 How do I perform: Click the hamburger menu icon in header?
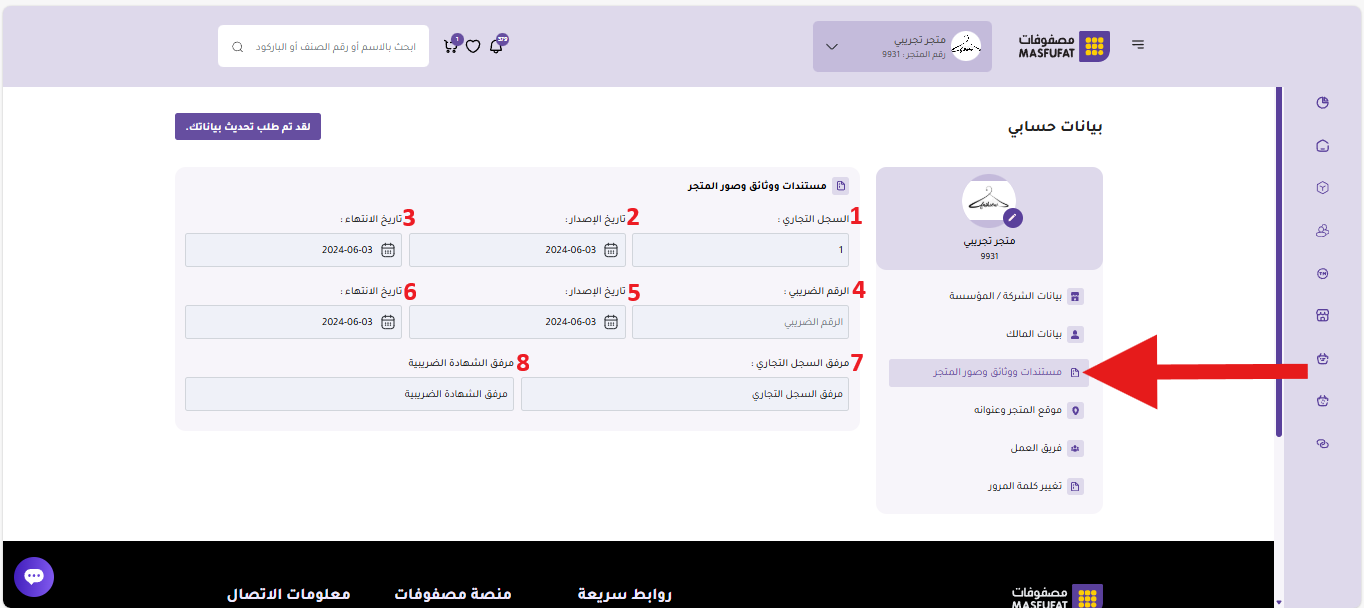[1138, 45]
